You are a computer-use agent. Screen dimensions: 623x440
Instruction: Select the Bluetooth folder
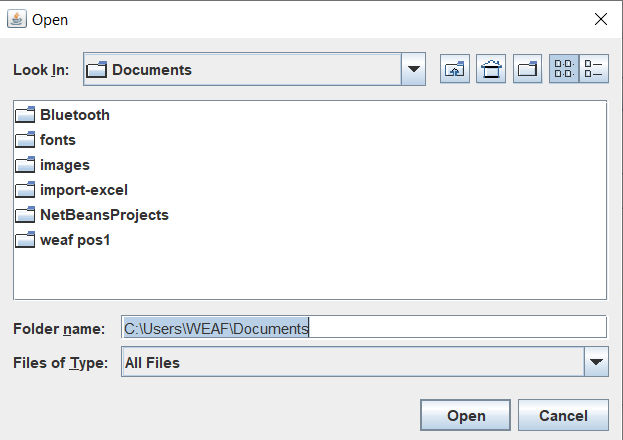(74, 115)
